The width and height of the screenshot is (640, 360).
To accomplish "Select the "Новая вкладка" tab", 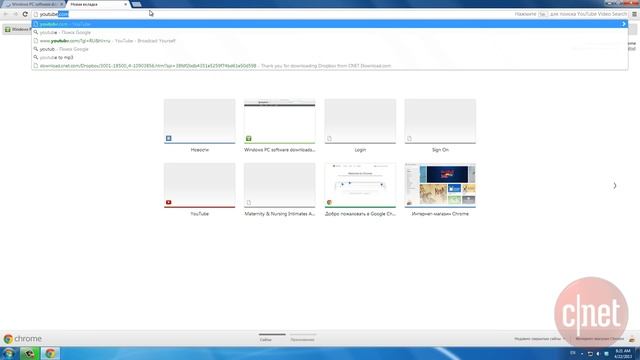I will point(97,4).
